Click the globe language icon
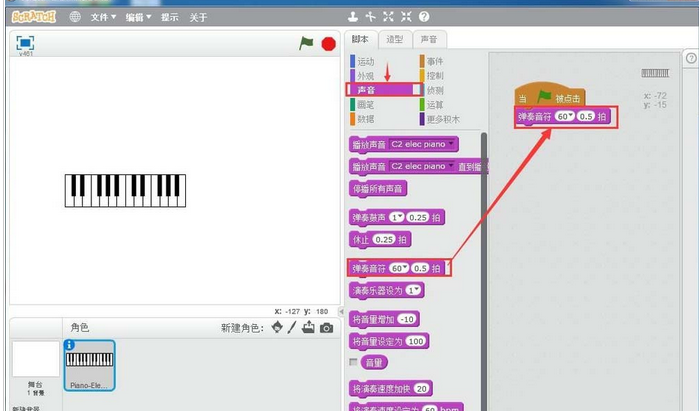Viewport: 699px width, 411px height. coord(76,17)
